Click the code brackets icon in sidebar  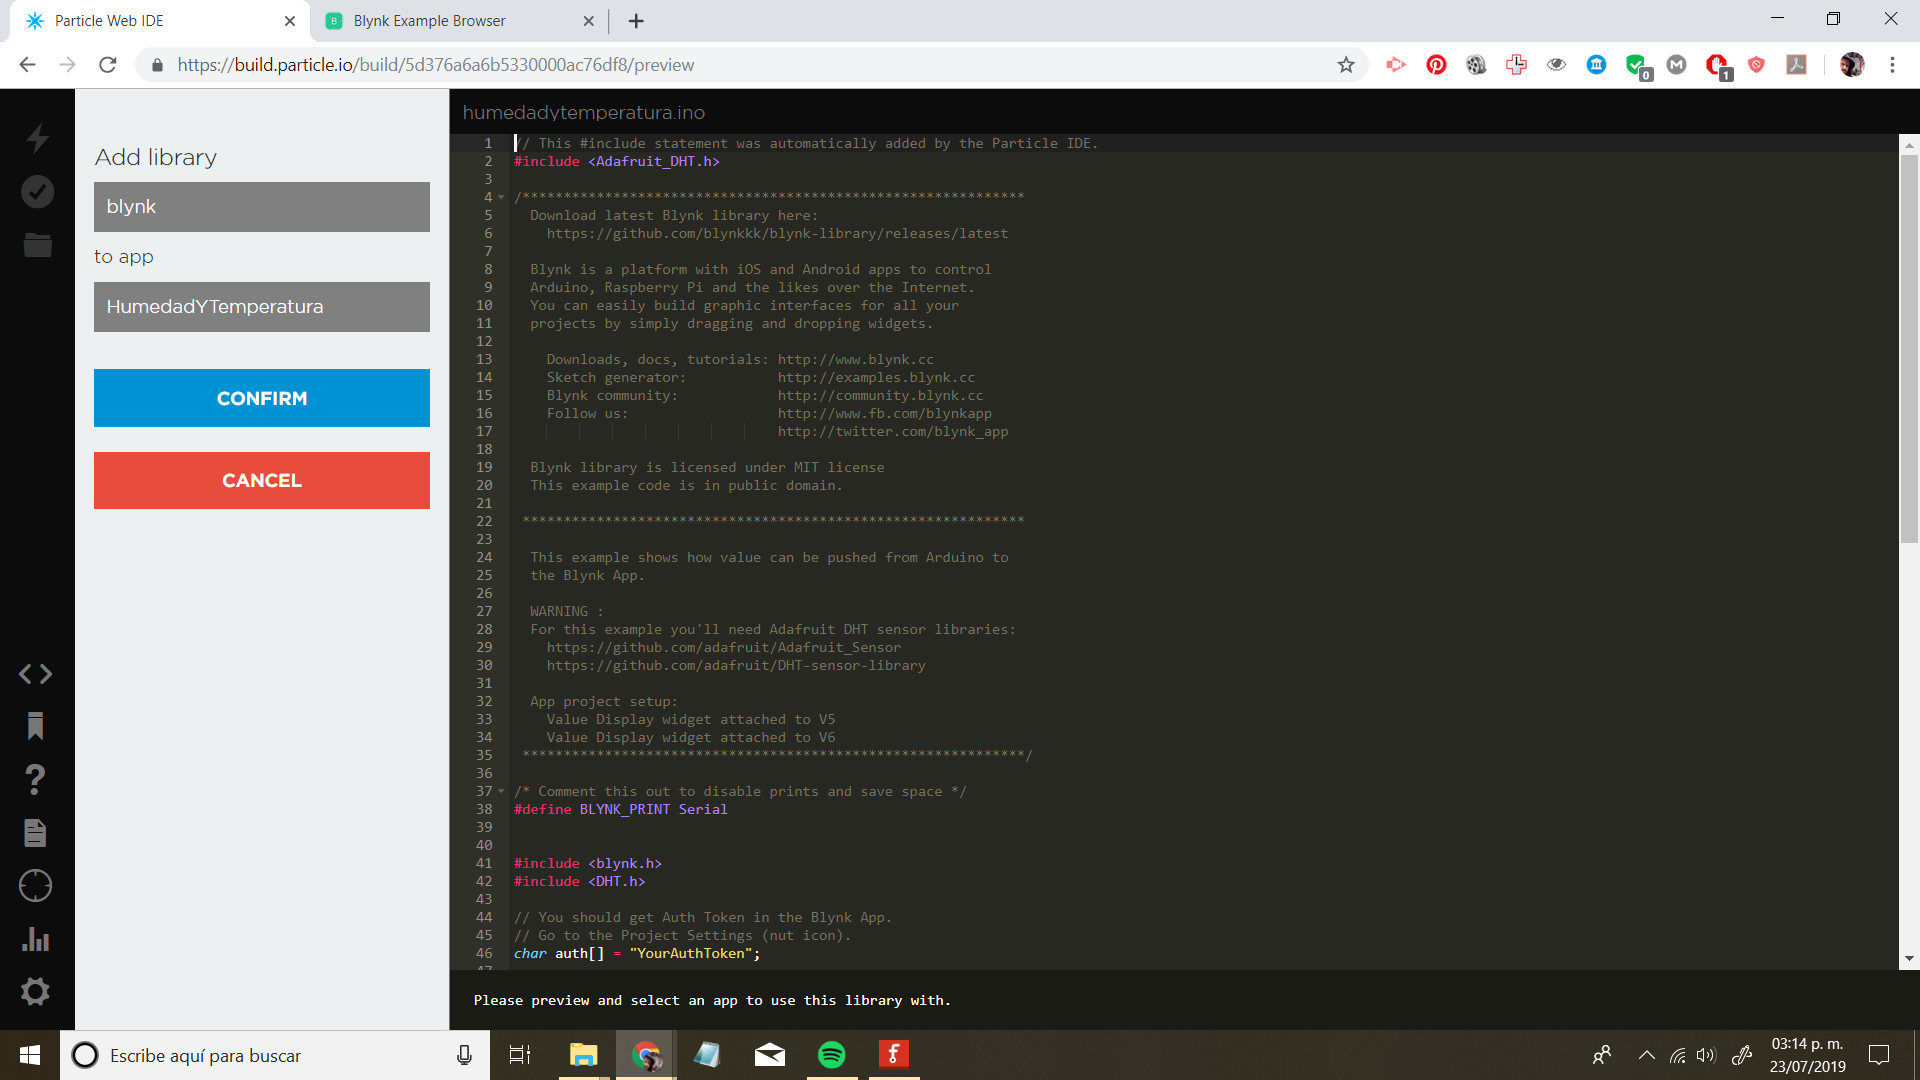tap(36, 674)
